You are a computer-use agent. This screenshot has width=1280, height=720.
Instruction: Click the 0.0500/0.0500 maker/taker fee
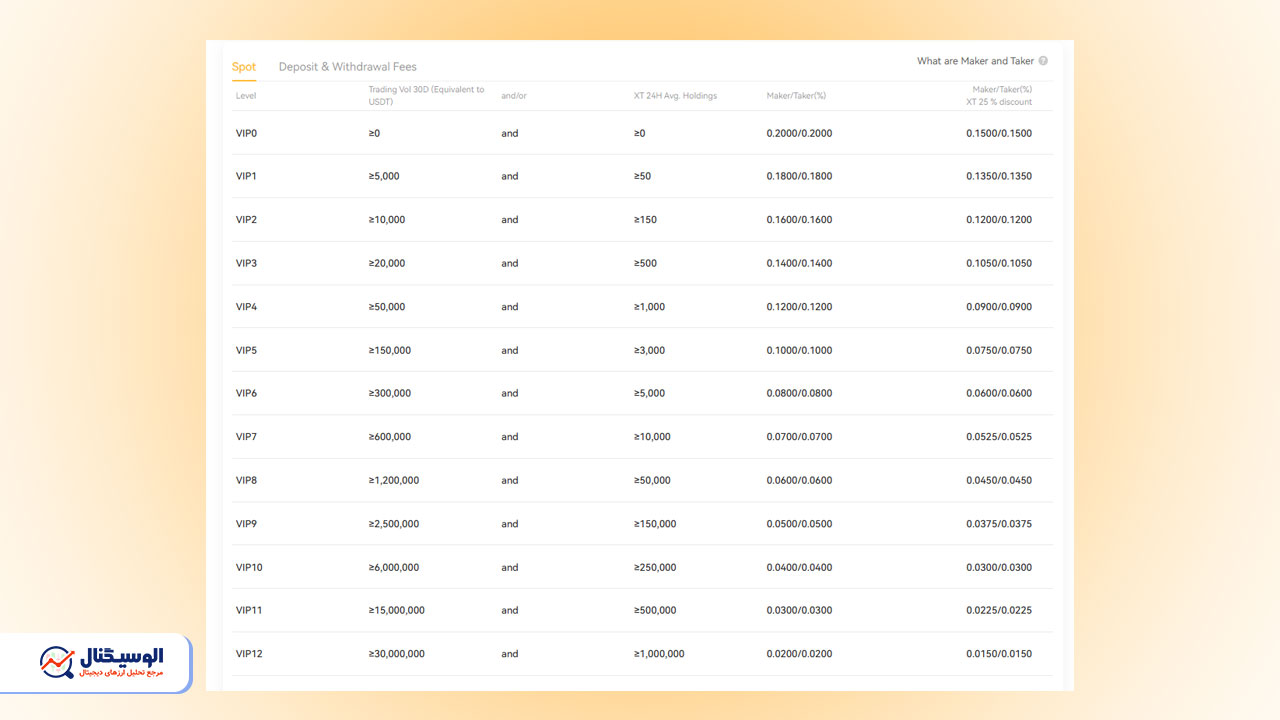click(x=799, y=524)
